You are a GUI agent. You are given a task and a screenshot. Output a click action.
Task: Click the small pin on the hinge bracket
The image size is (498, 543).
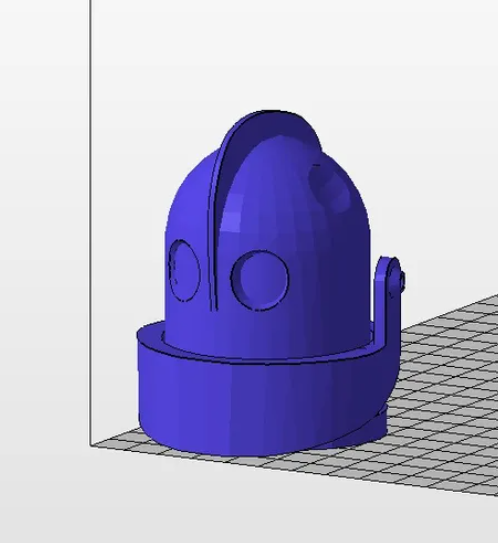pos(402,280)
